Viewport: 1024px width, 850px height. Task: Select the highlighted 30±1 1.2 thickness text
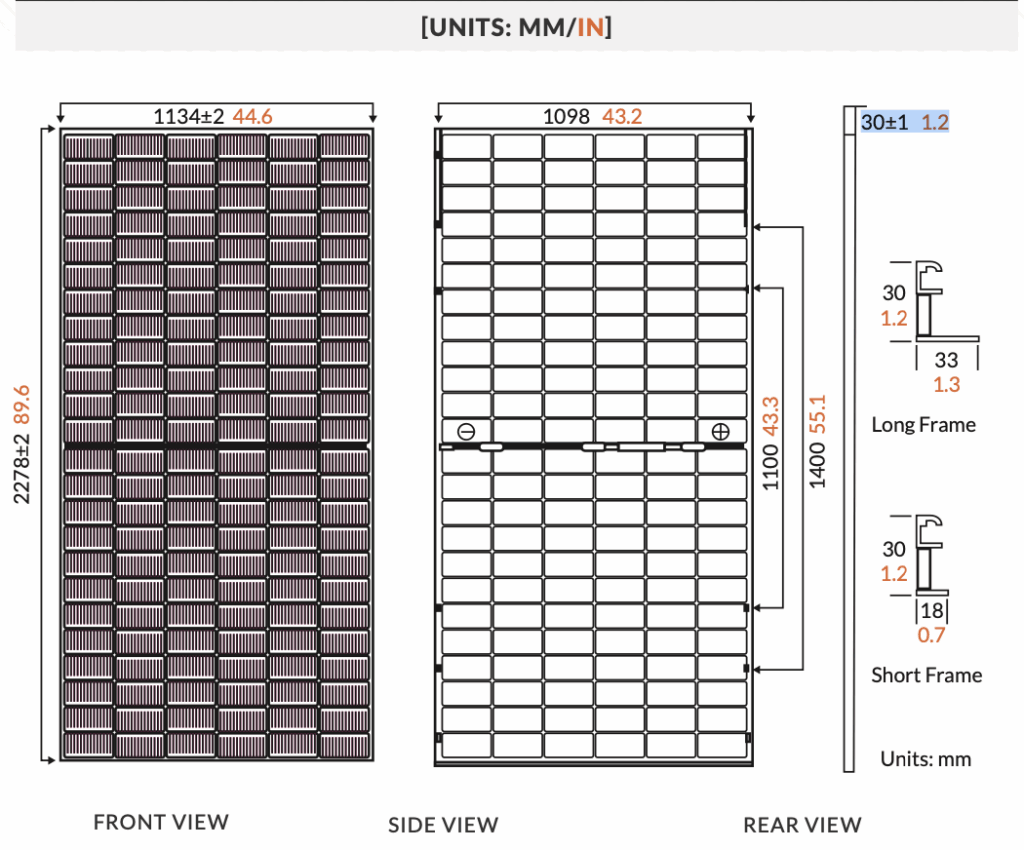(x=904, y=123)
